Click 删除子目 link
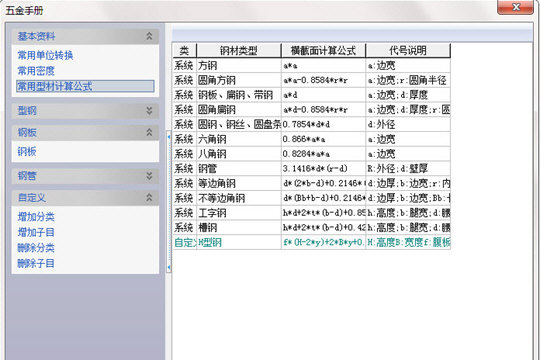 [x=36, y=264]
